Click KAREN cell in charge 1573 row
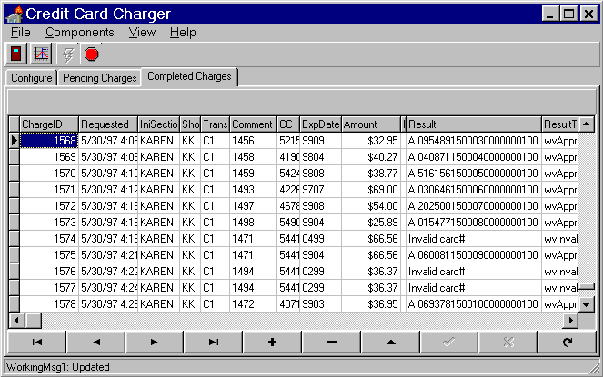This screenshot has height=377, width=603. point(158,222)
